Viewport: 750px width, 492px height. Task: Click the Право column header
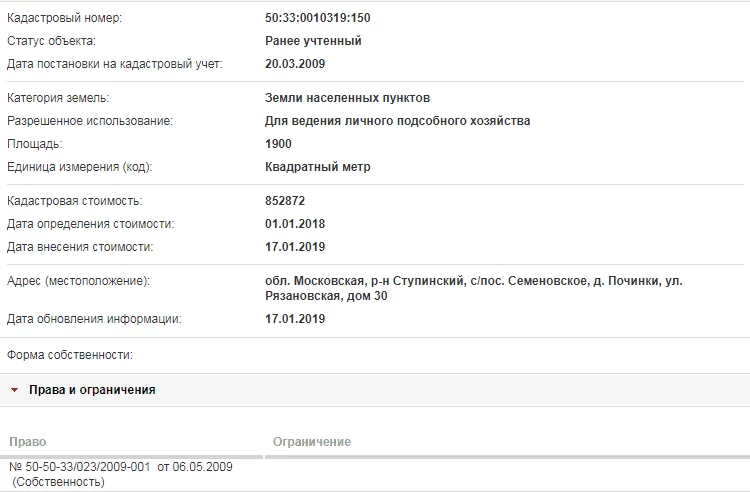pyautogui.click(x=28, y=442)
